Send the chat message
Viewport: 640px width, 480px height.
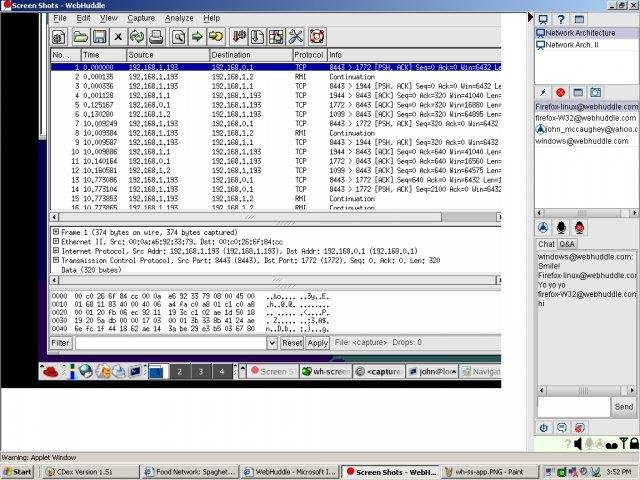[x=624, y=407]
